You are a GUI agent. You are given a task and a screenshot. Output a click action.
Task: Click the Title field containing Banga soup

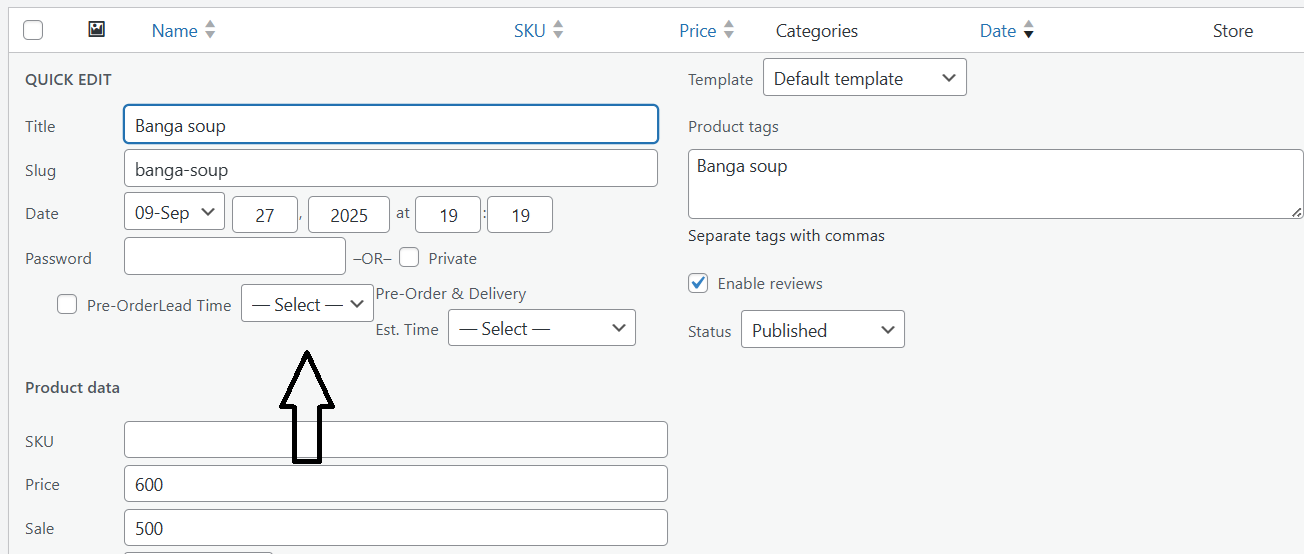390,125
